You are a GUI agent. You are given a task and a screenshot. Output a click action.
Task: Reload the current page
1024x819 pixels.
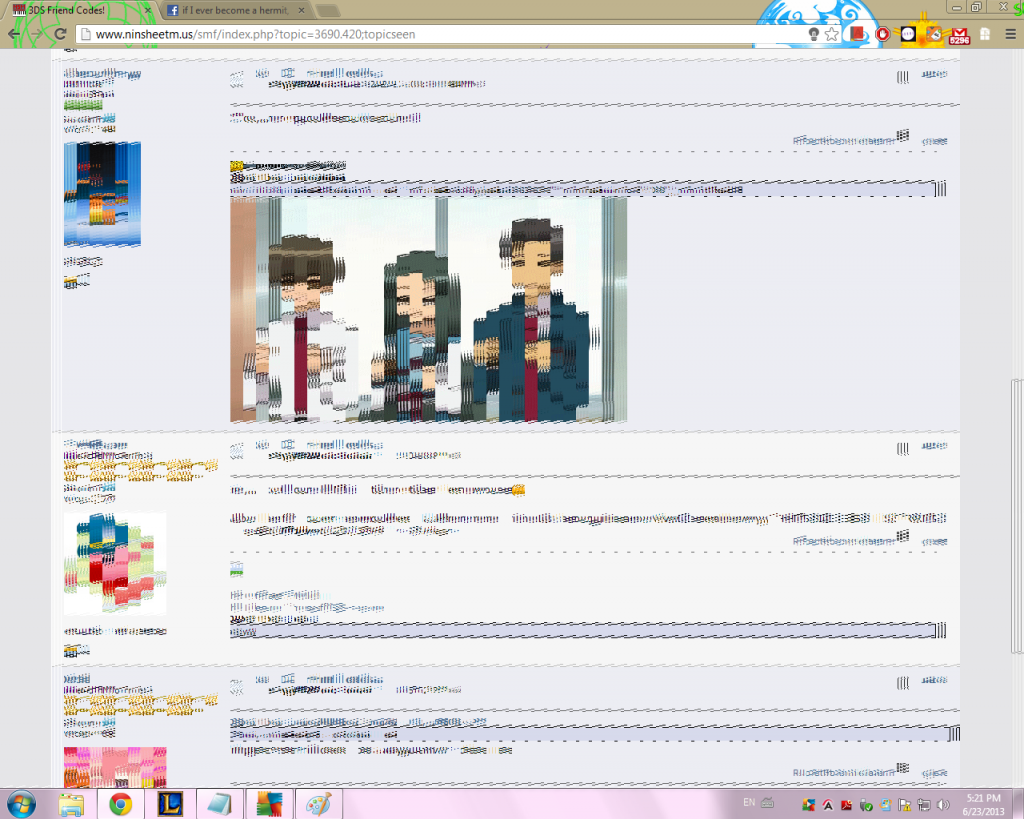(60, 34)
